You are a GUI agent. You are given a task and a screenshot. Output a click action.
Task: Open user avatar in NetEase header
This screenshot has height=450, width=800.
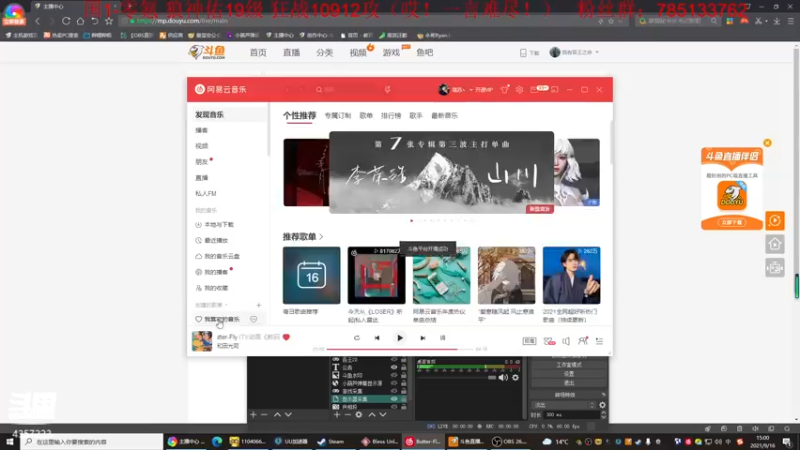point(444,89)
